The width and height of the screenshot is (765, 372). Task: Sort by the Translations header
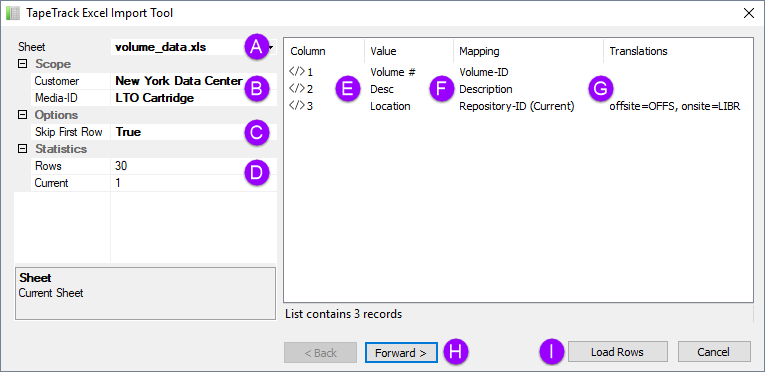(639, 51)
